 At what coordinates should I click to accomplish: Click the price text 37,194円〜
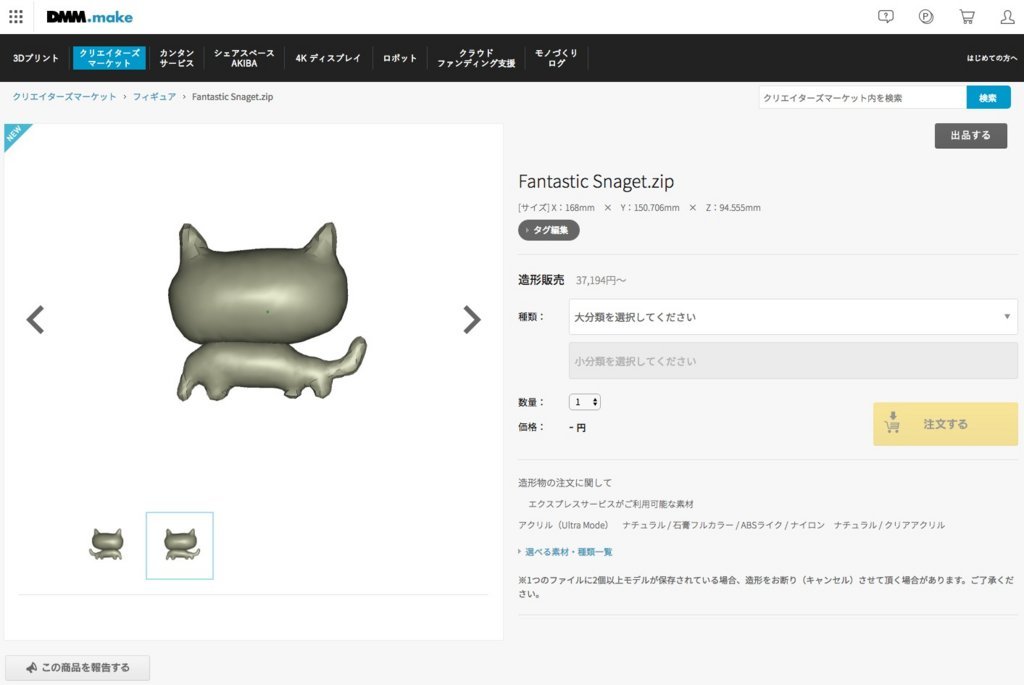tap(600, 280)
